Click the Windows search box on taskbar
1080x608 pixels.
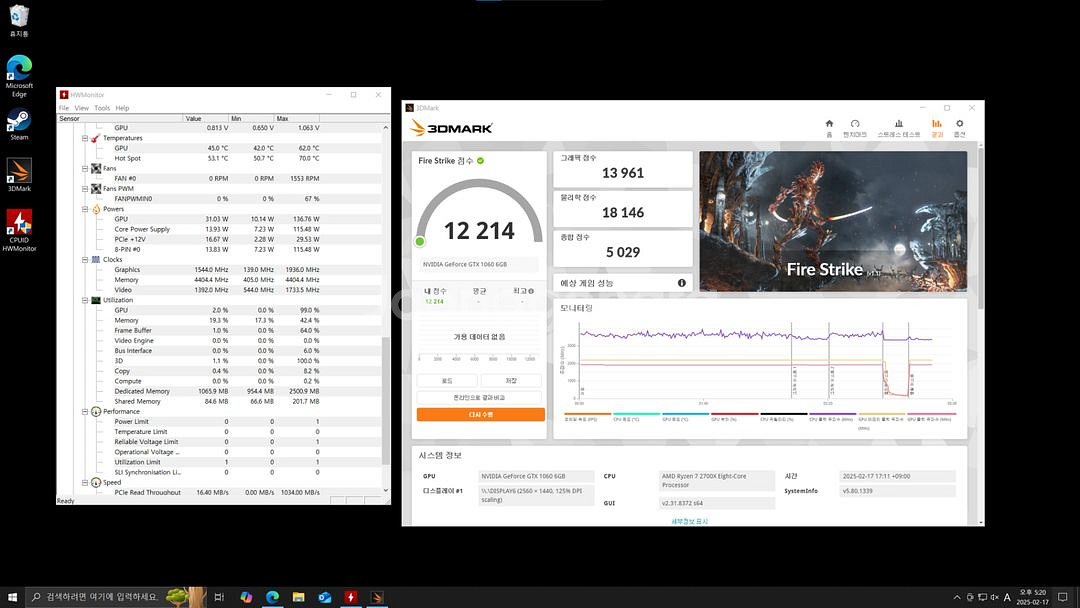tap(115, 597)
